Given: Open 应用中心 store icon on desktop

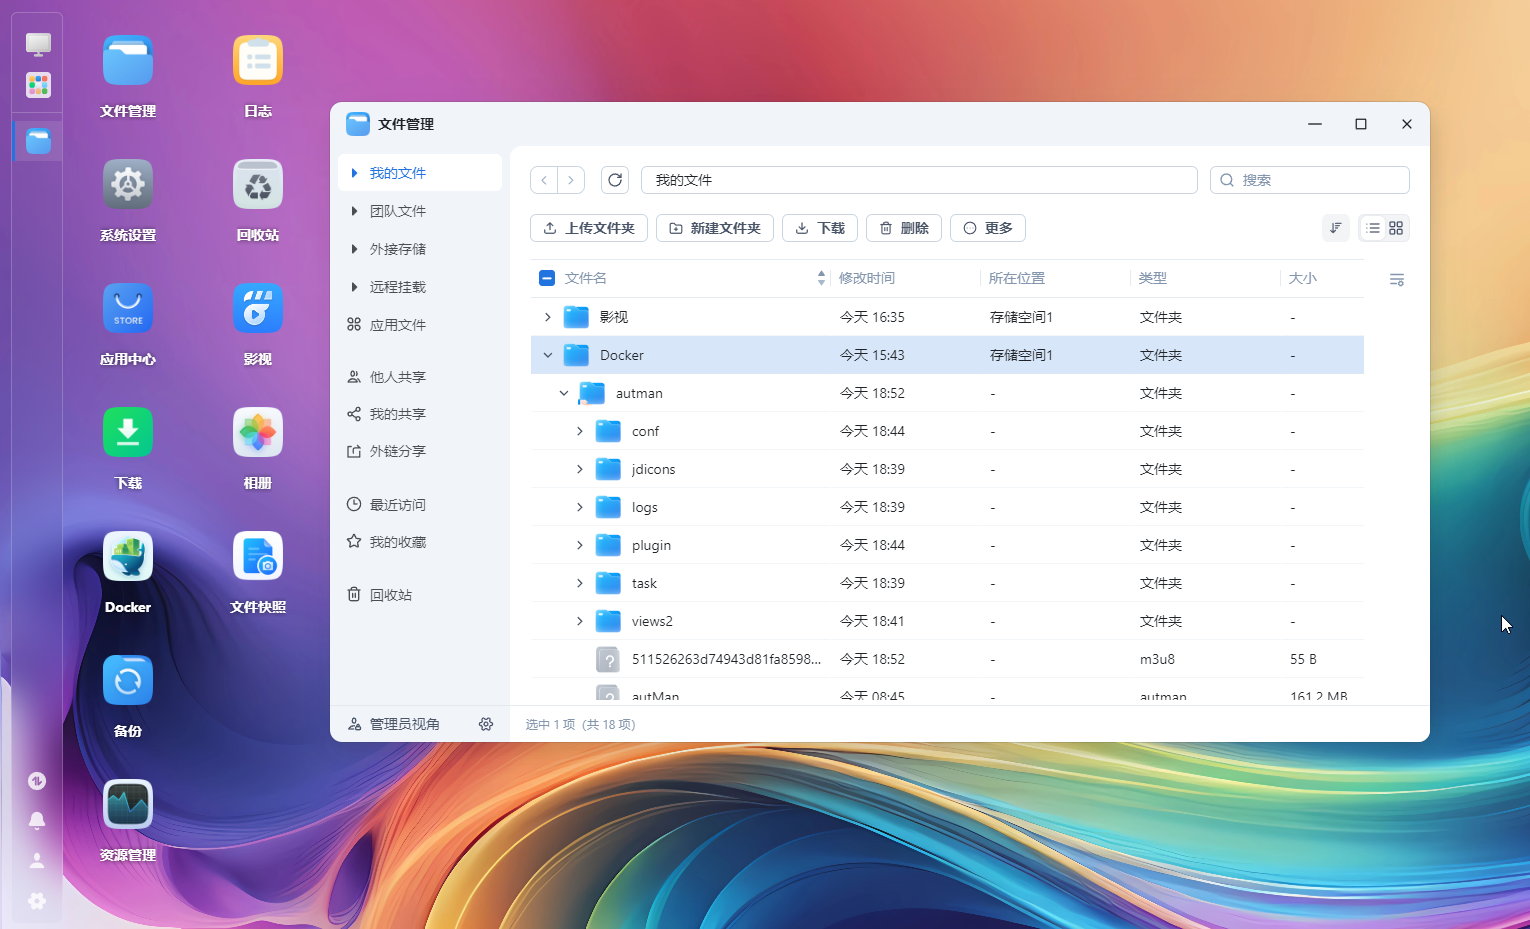Looking at the screenshot, I should [128, 309].
